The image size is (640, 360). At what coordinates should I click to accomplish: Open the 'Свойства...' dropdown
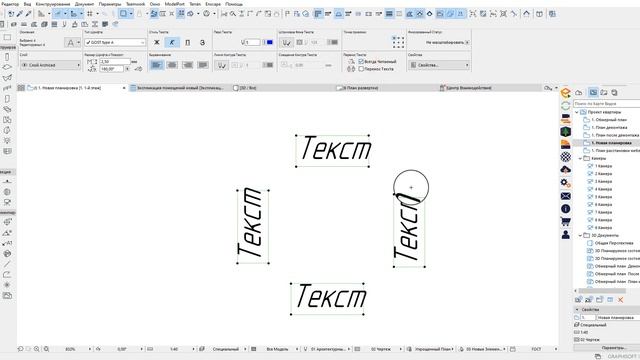tap(439, 65)
